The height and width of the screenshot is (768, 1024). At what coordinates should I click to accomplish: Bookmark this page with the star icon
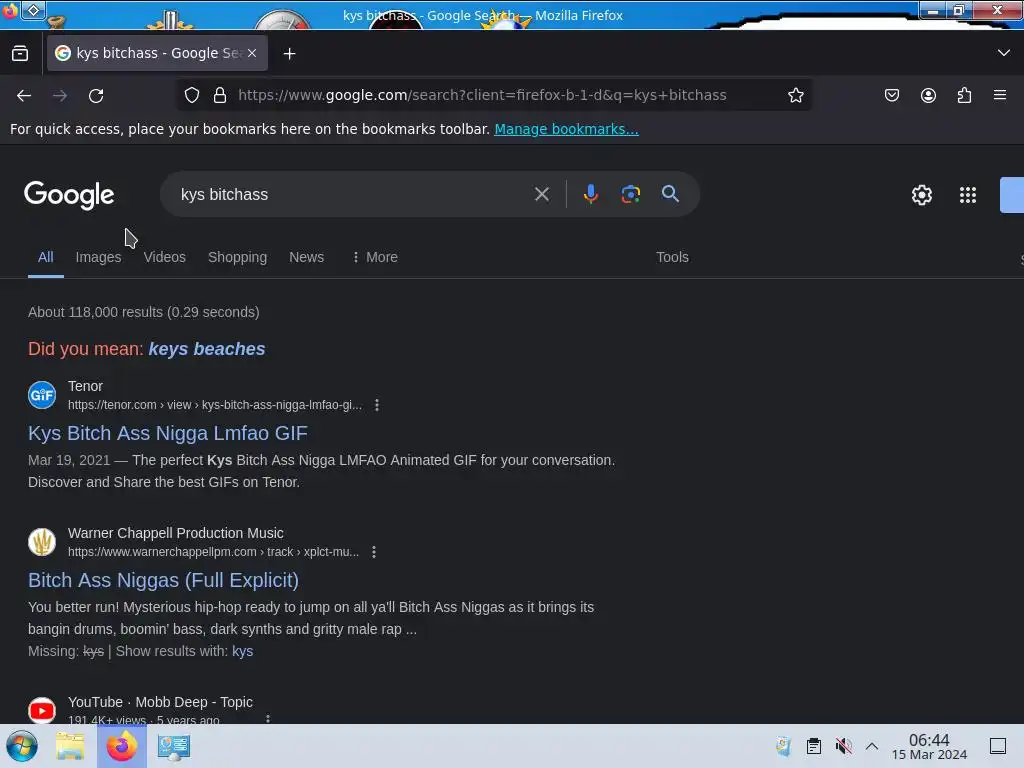tap(795, 95)
